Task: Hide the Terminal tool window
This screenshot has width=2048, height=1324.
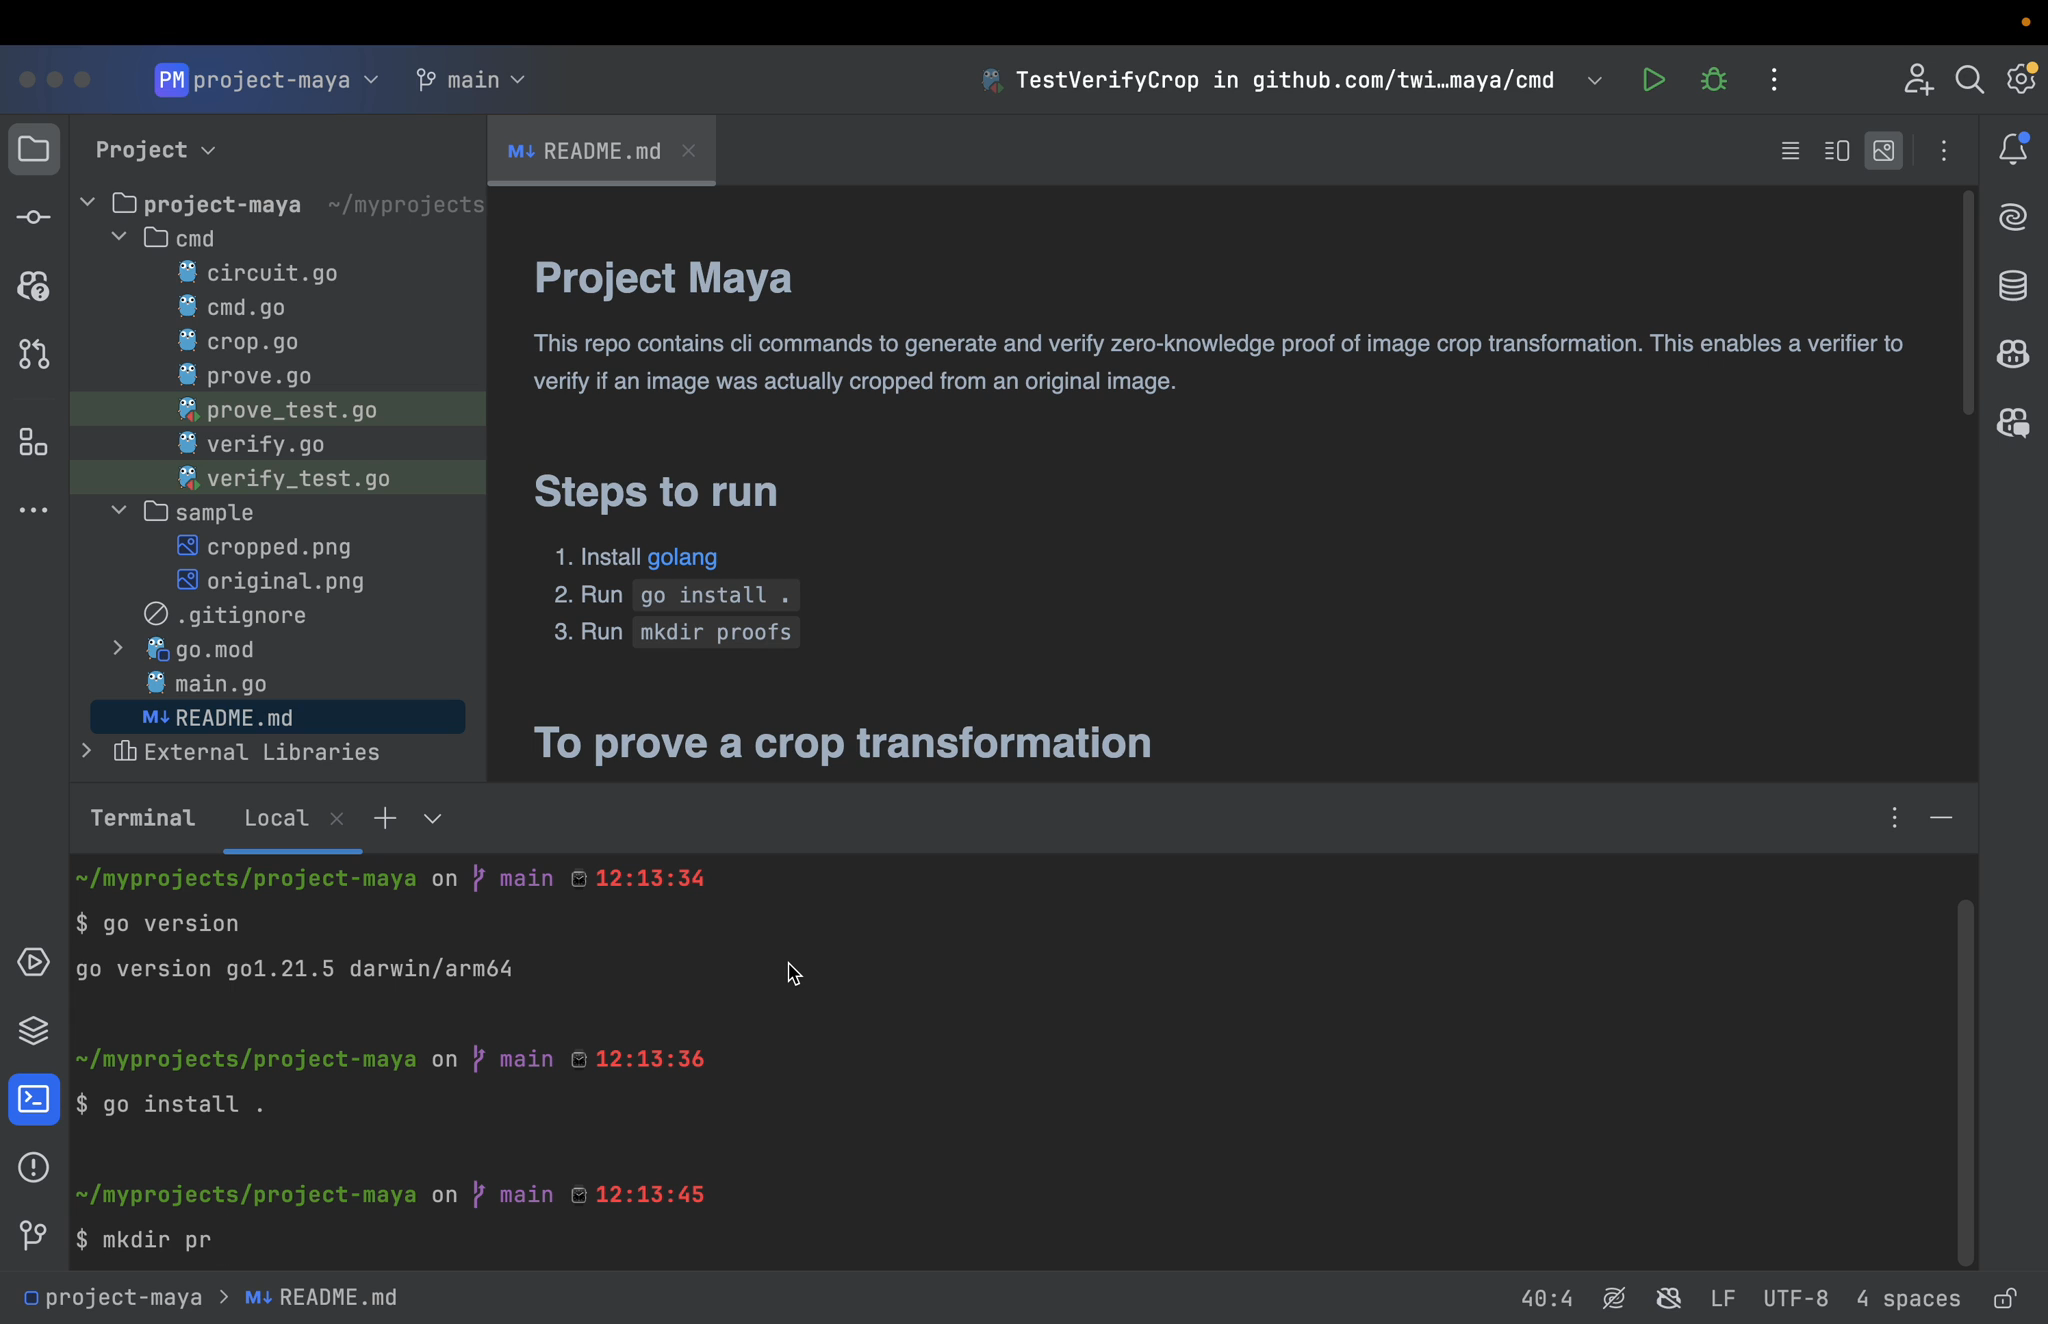Action: click(x=1941, y=818)
